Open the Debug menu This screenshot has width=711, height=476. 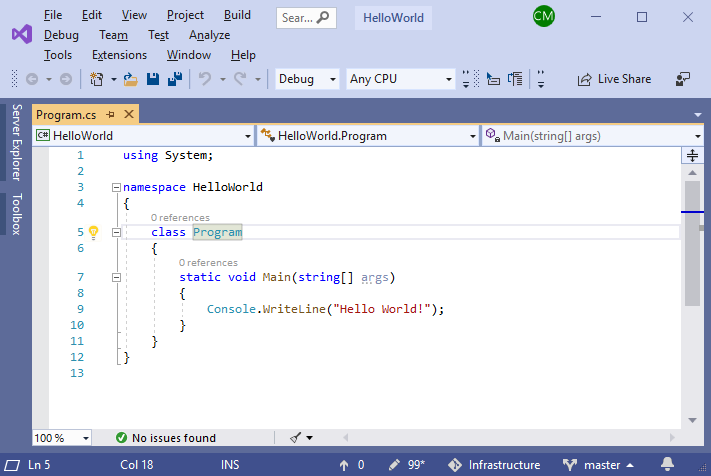tap(61, 35)
